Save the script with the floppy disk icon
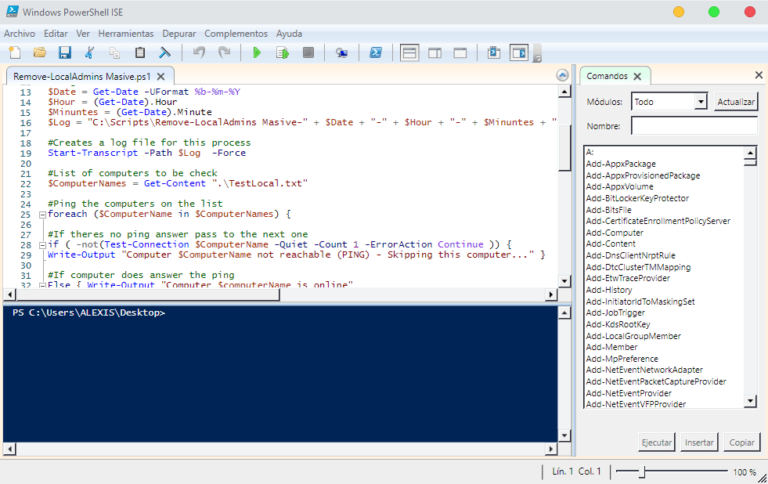 65,52
